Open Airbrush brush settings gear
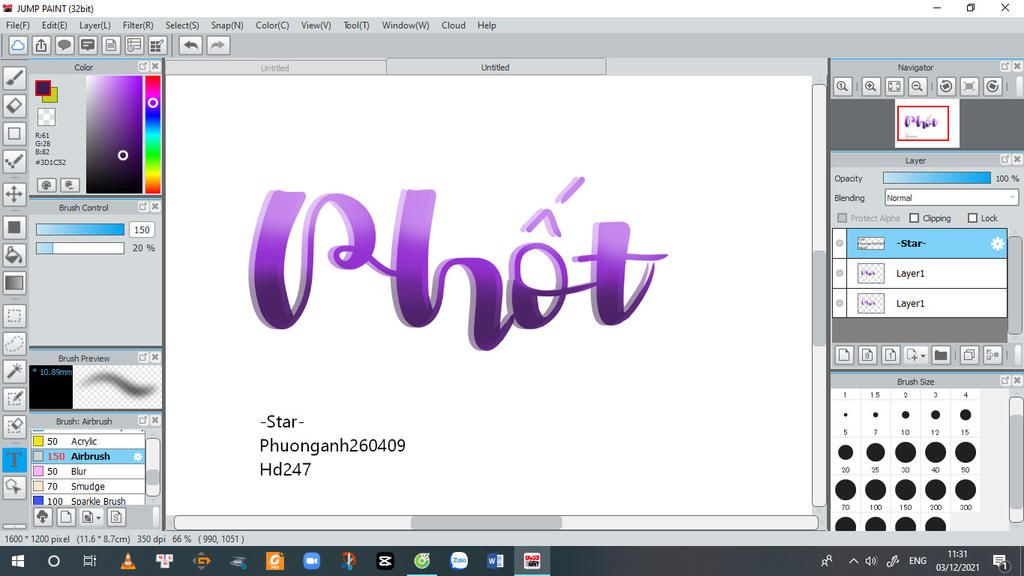This screenshot has height=576, width=1024. coord(138,456)
